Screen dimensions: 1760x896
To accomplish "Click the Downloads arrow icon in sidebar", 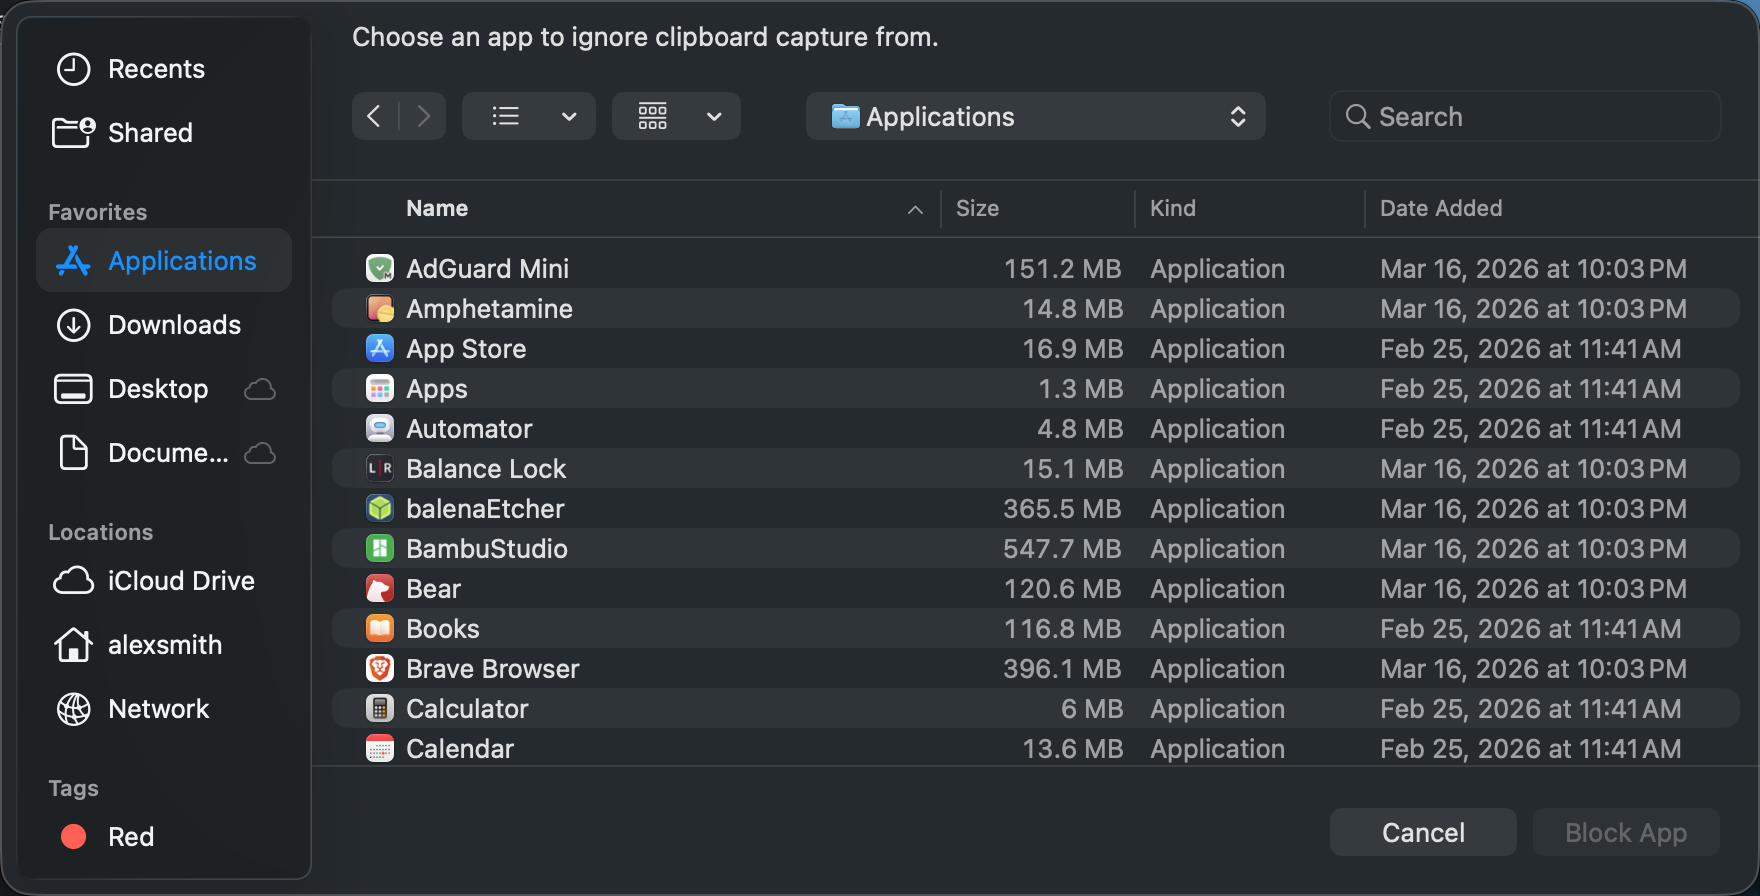I will [74, 325].
